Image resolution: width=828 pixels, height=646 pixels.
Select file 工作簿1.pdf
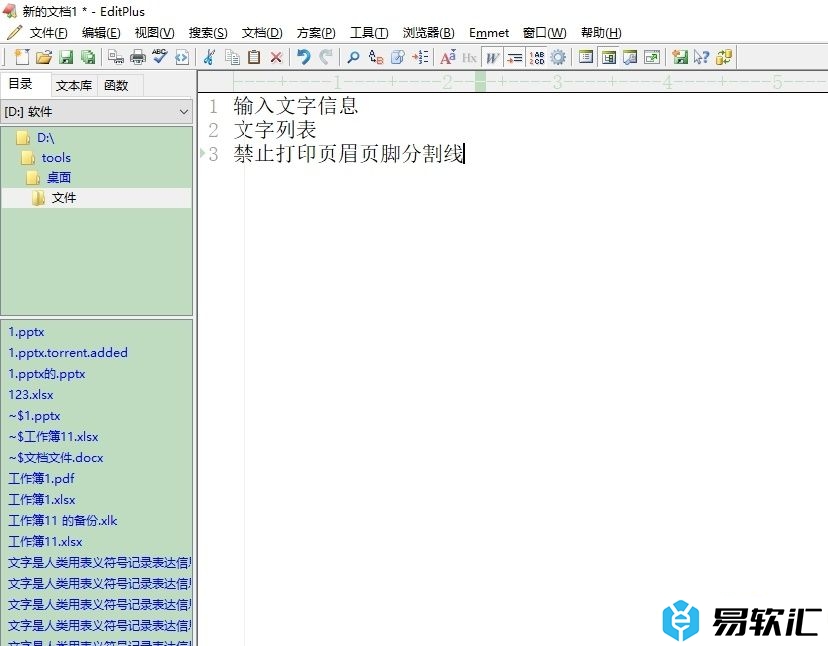pos(41,479)
